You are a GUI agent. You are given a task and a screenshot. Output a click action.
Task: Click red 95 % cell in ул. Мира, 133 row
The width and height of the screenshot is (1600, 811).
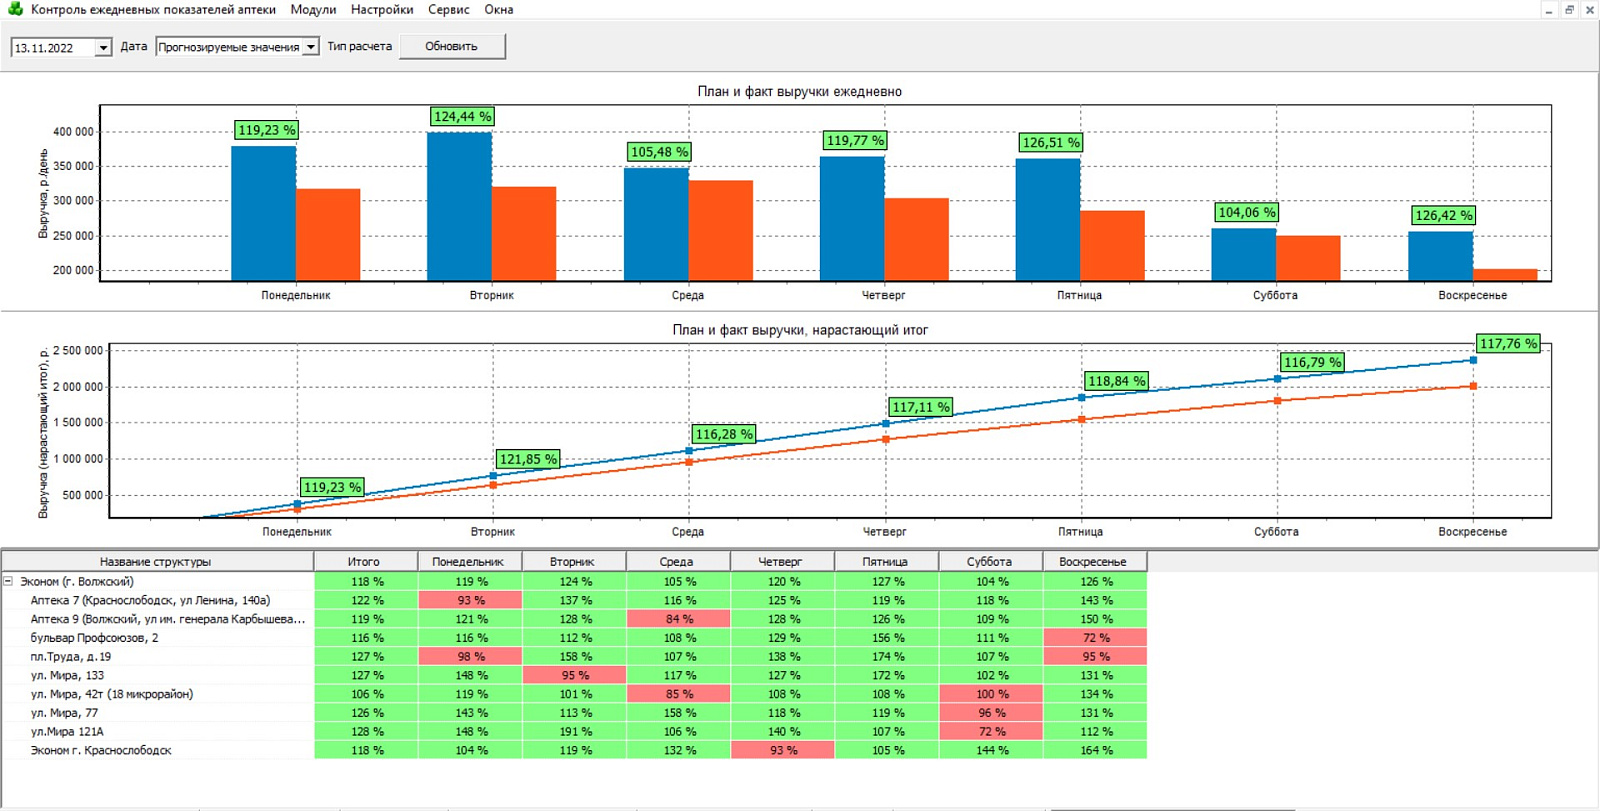coord(574,675)
